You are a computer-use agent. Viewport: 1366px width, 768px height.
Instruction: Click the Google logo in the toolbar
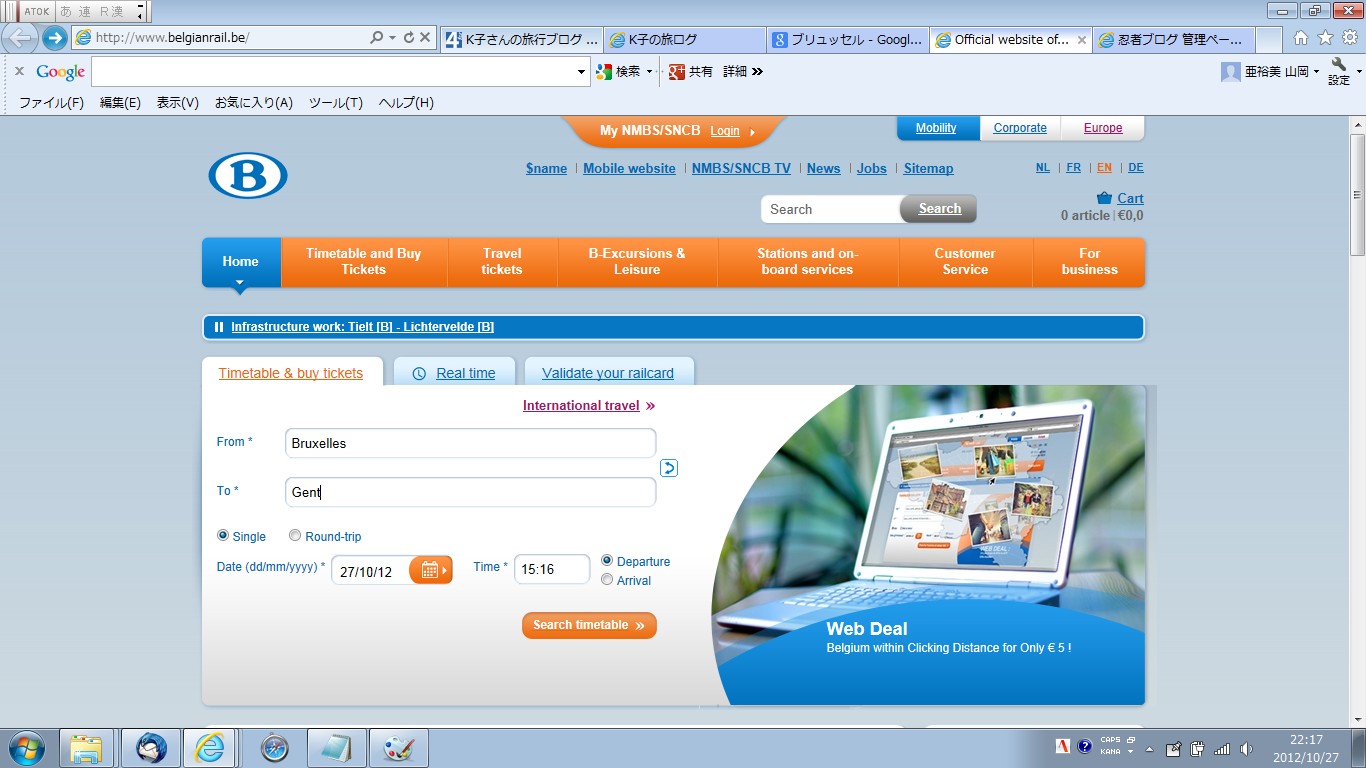61,71
